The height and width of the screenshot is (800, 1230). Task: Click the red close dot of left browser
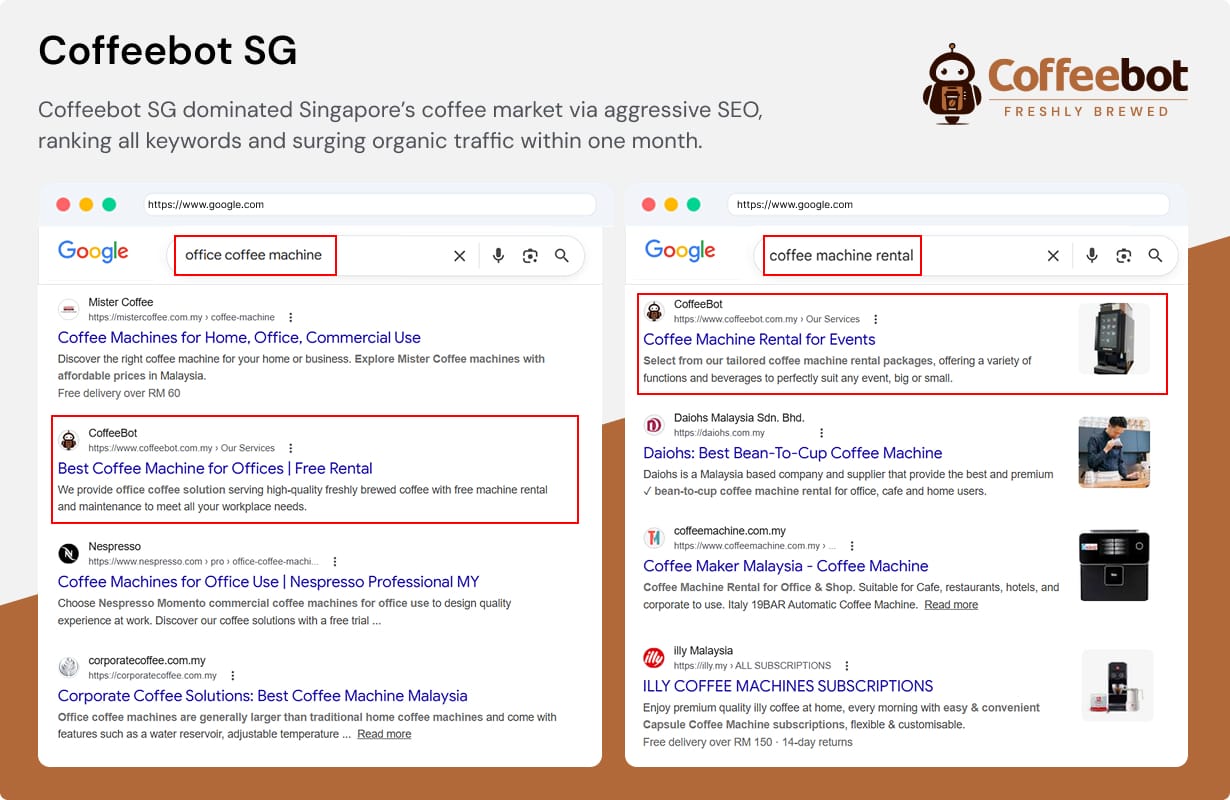[x=63, y=204]
